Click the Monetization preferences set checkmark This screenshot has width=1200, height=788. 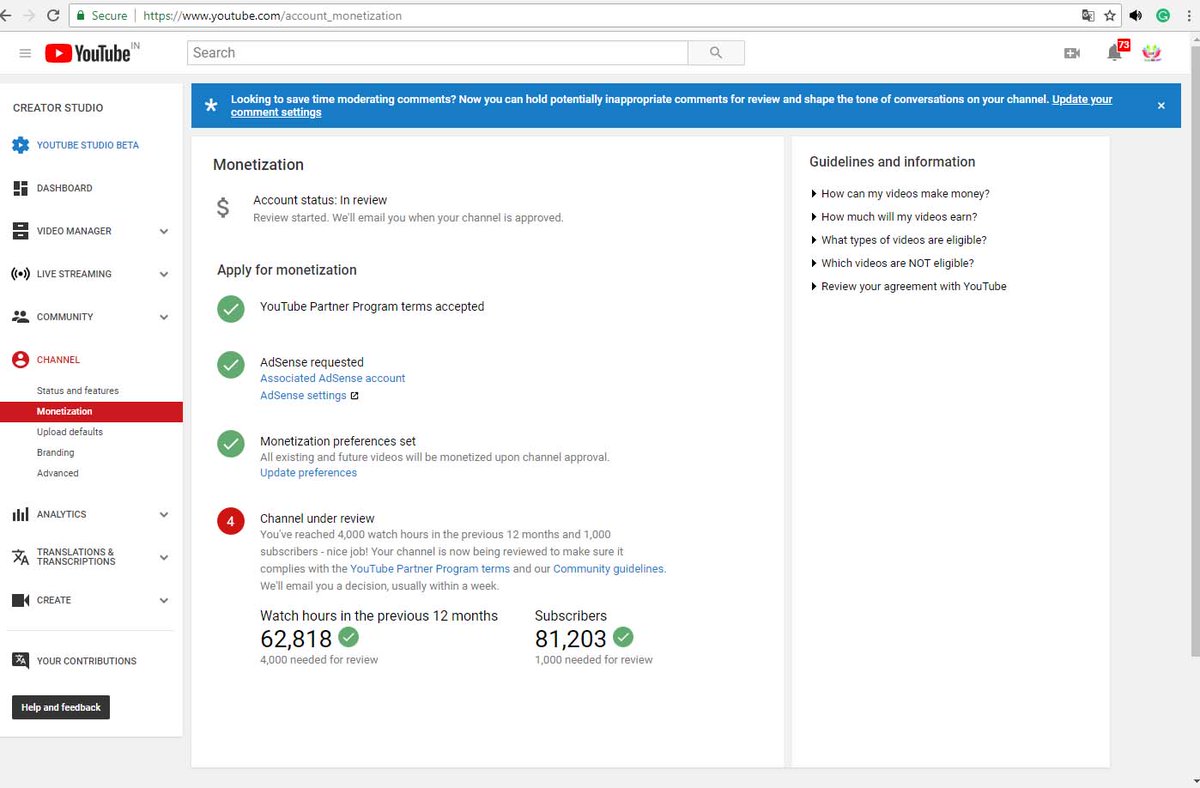[231, 443]
